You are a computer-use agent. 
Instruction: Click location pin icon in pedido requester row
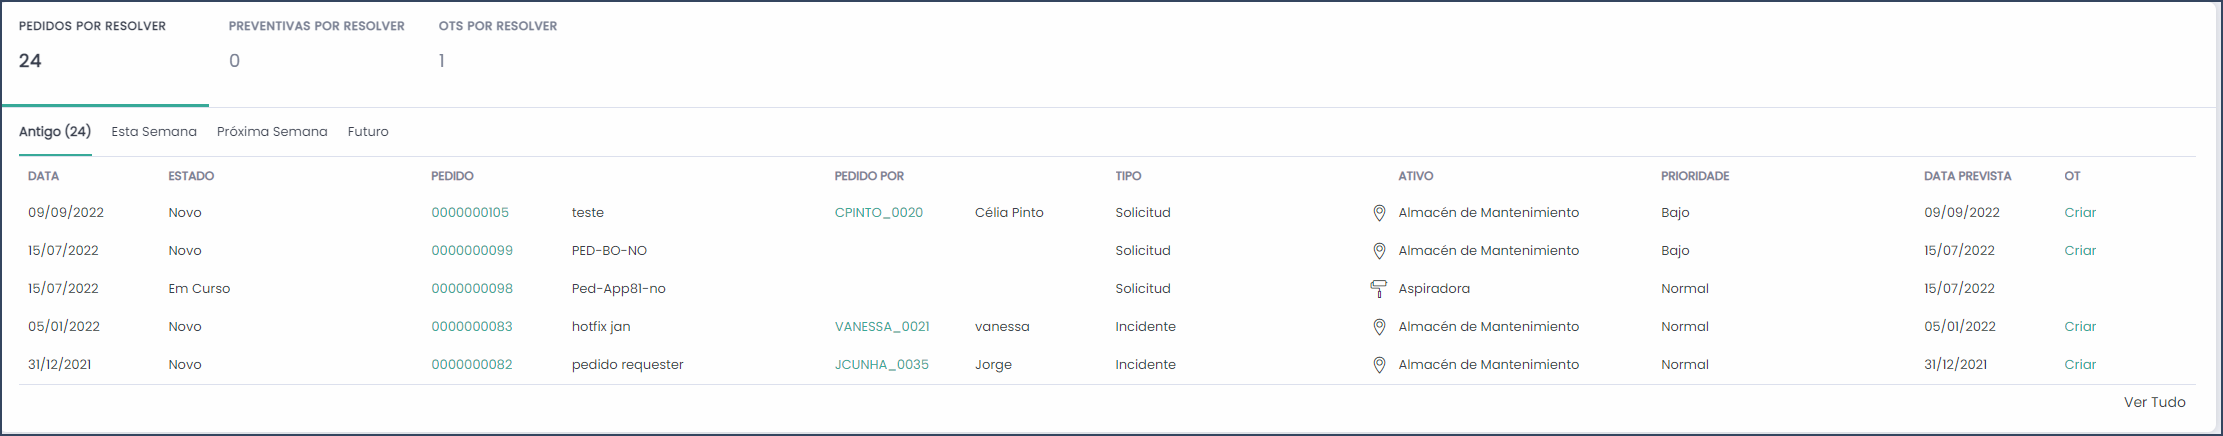tap(1379, 365)
